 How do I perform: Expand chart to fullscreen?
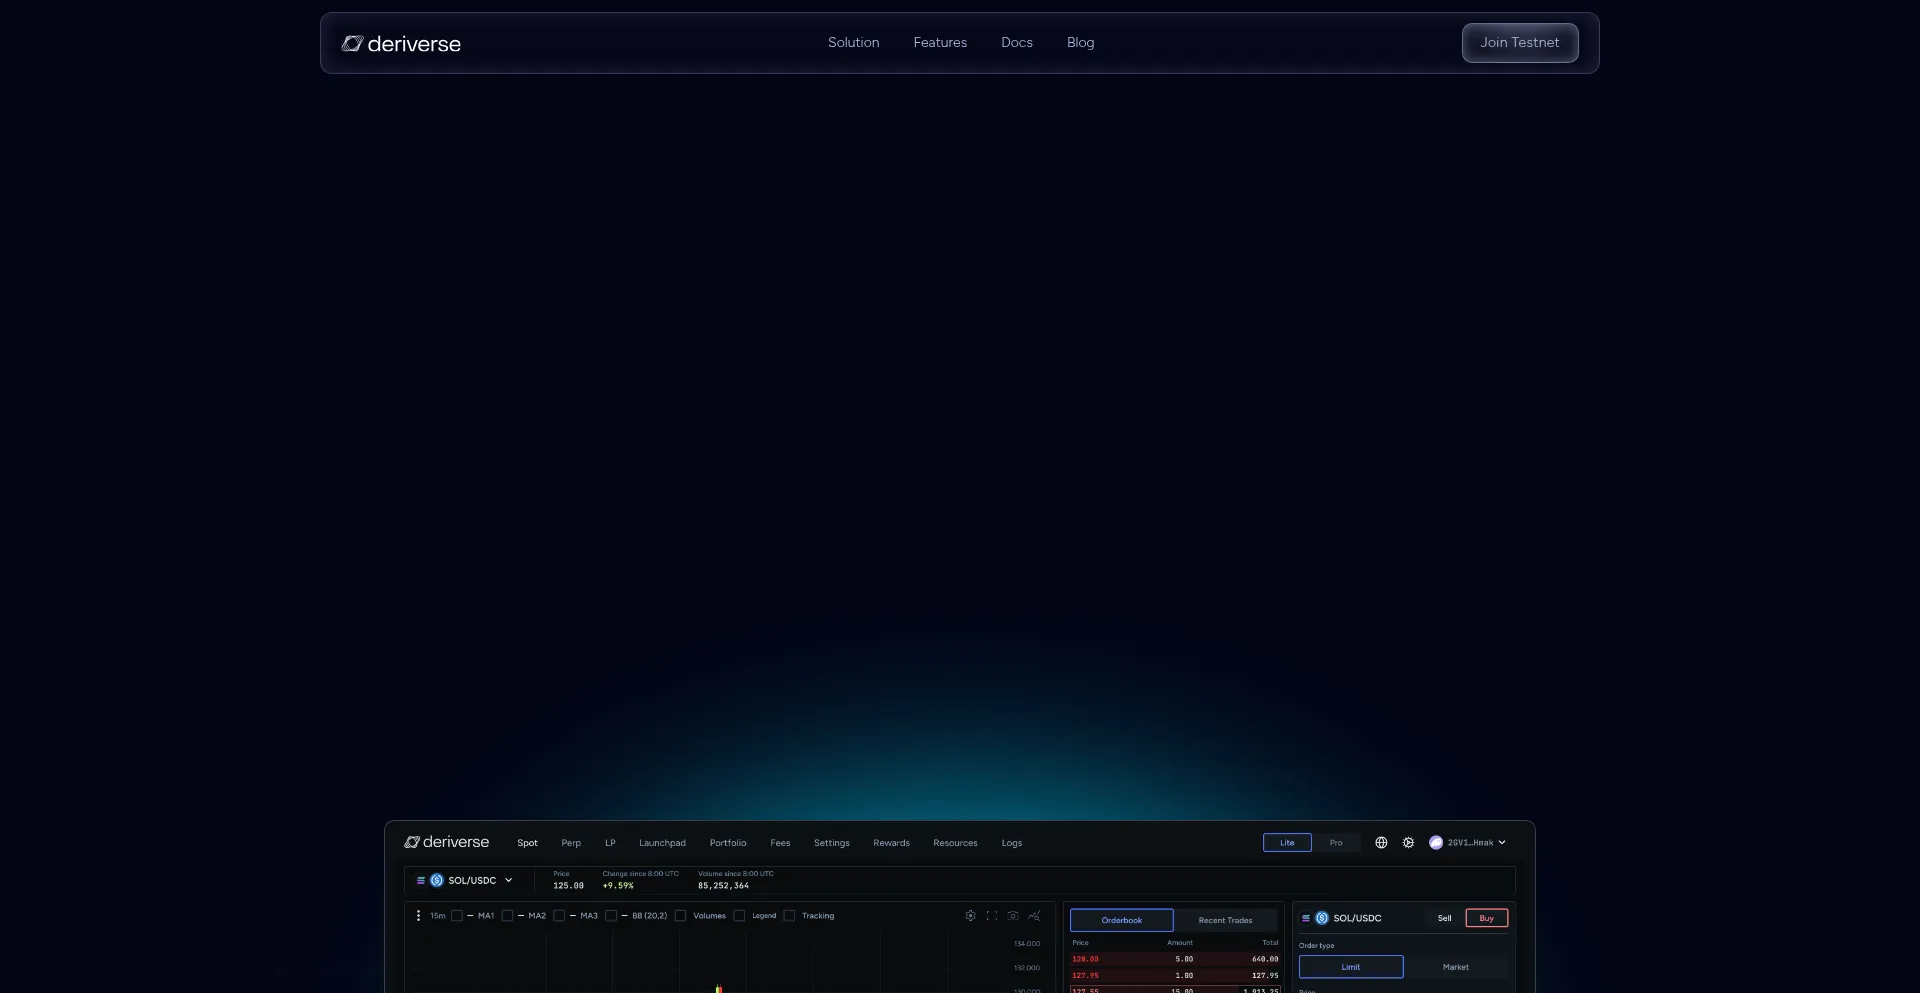click(992, 916)
